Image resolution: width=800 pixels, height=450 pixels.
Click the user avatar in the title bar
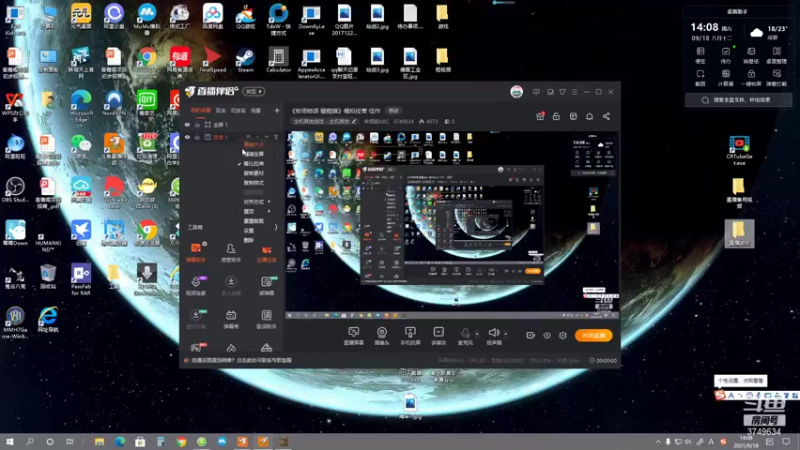click(516, 92)
